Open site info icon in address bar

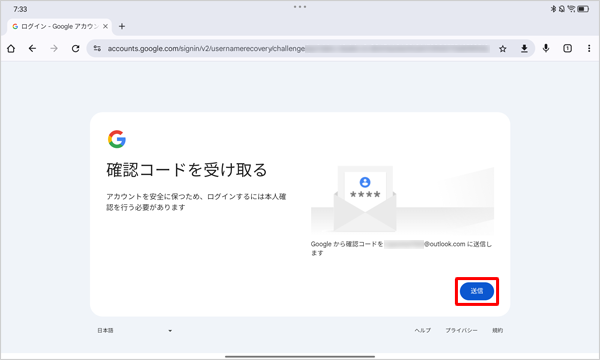97,49
